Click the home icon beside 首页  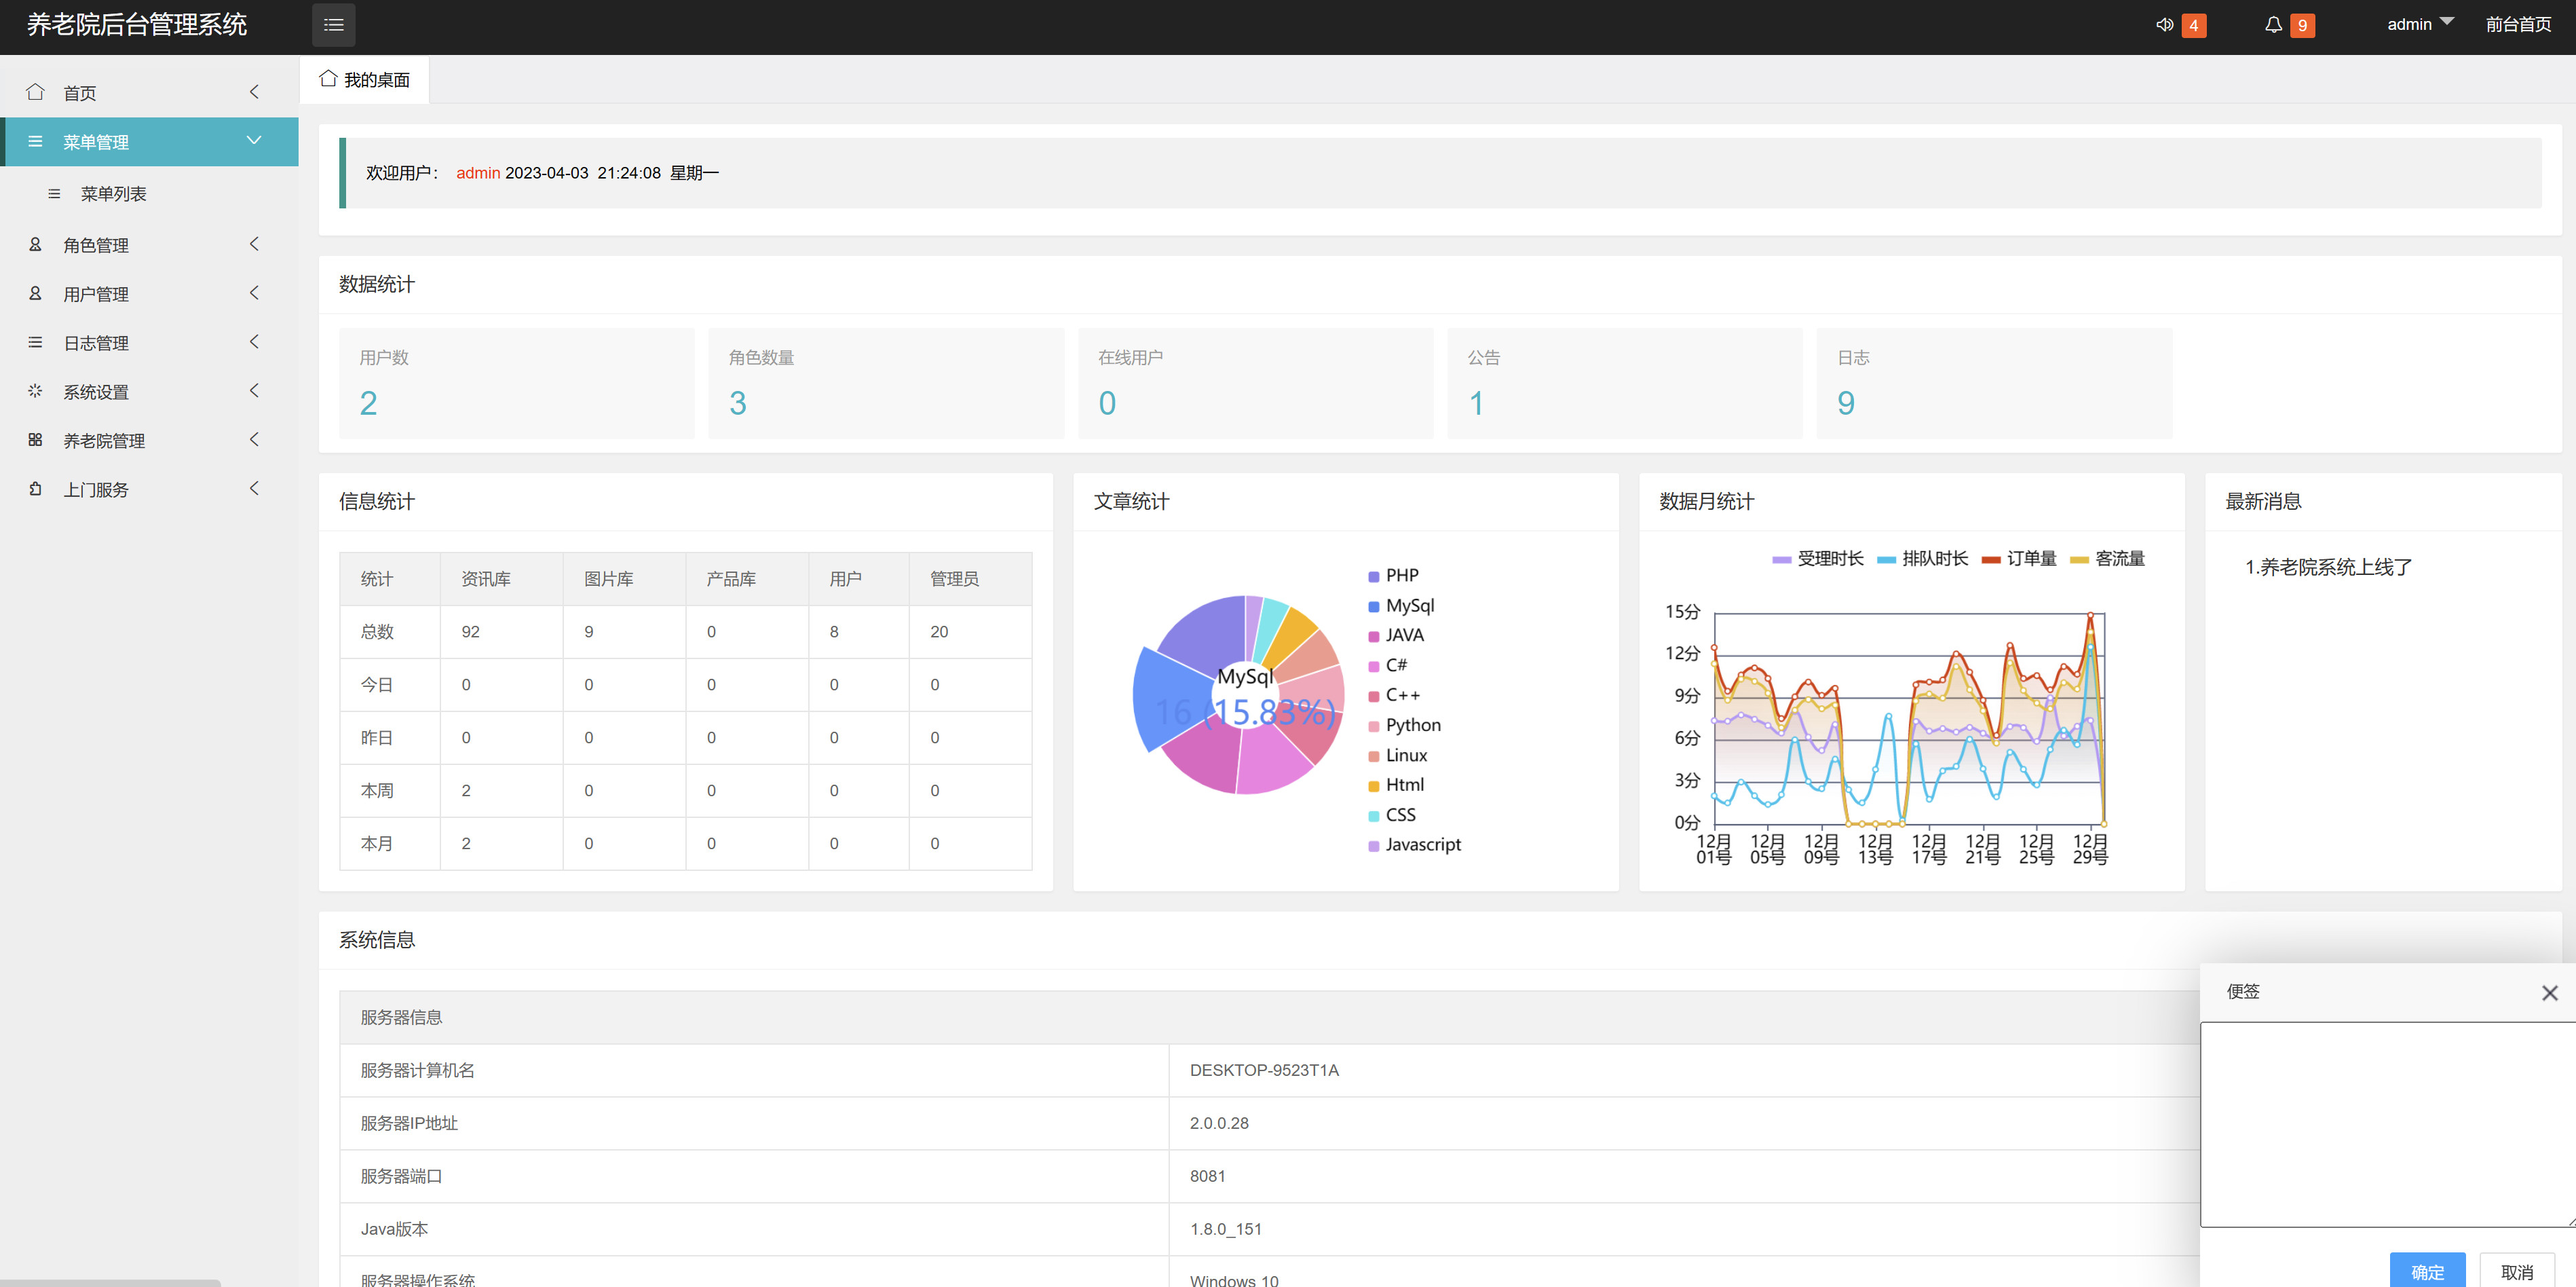(35, 92)
